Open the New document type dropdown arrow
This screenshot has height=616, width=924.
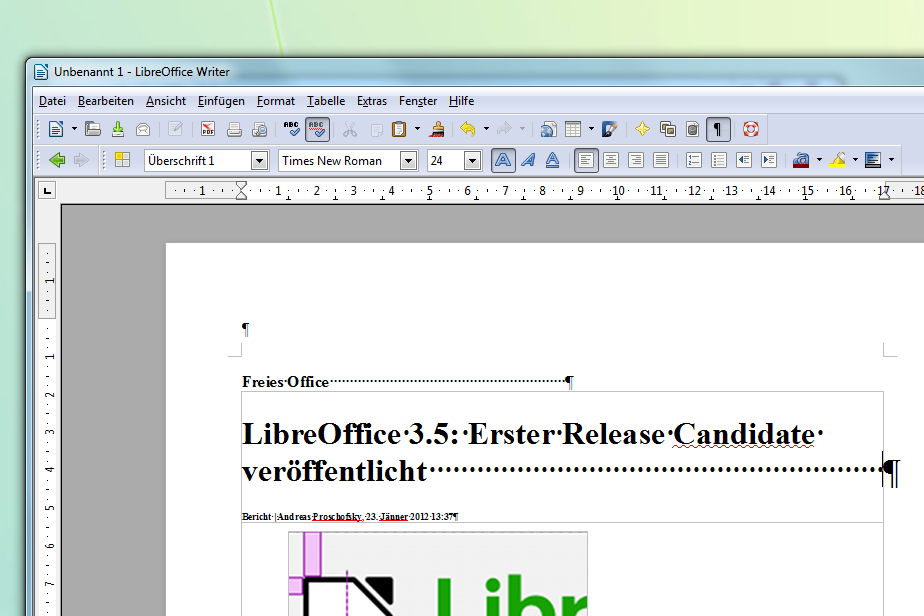[74, 129]
